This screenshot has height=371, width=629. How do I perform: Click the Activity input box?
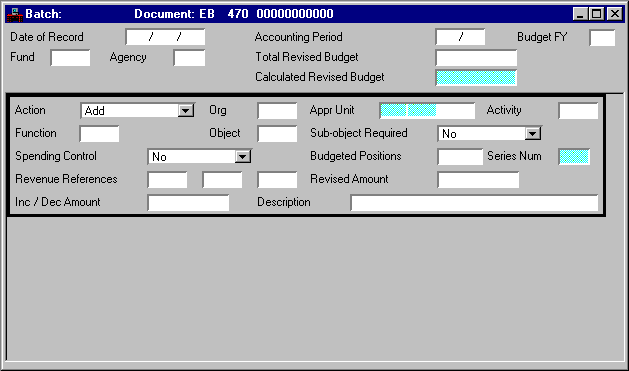click(x=578, y=111)
